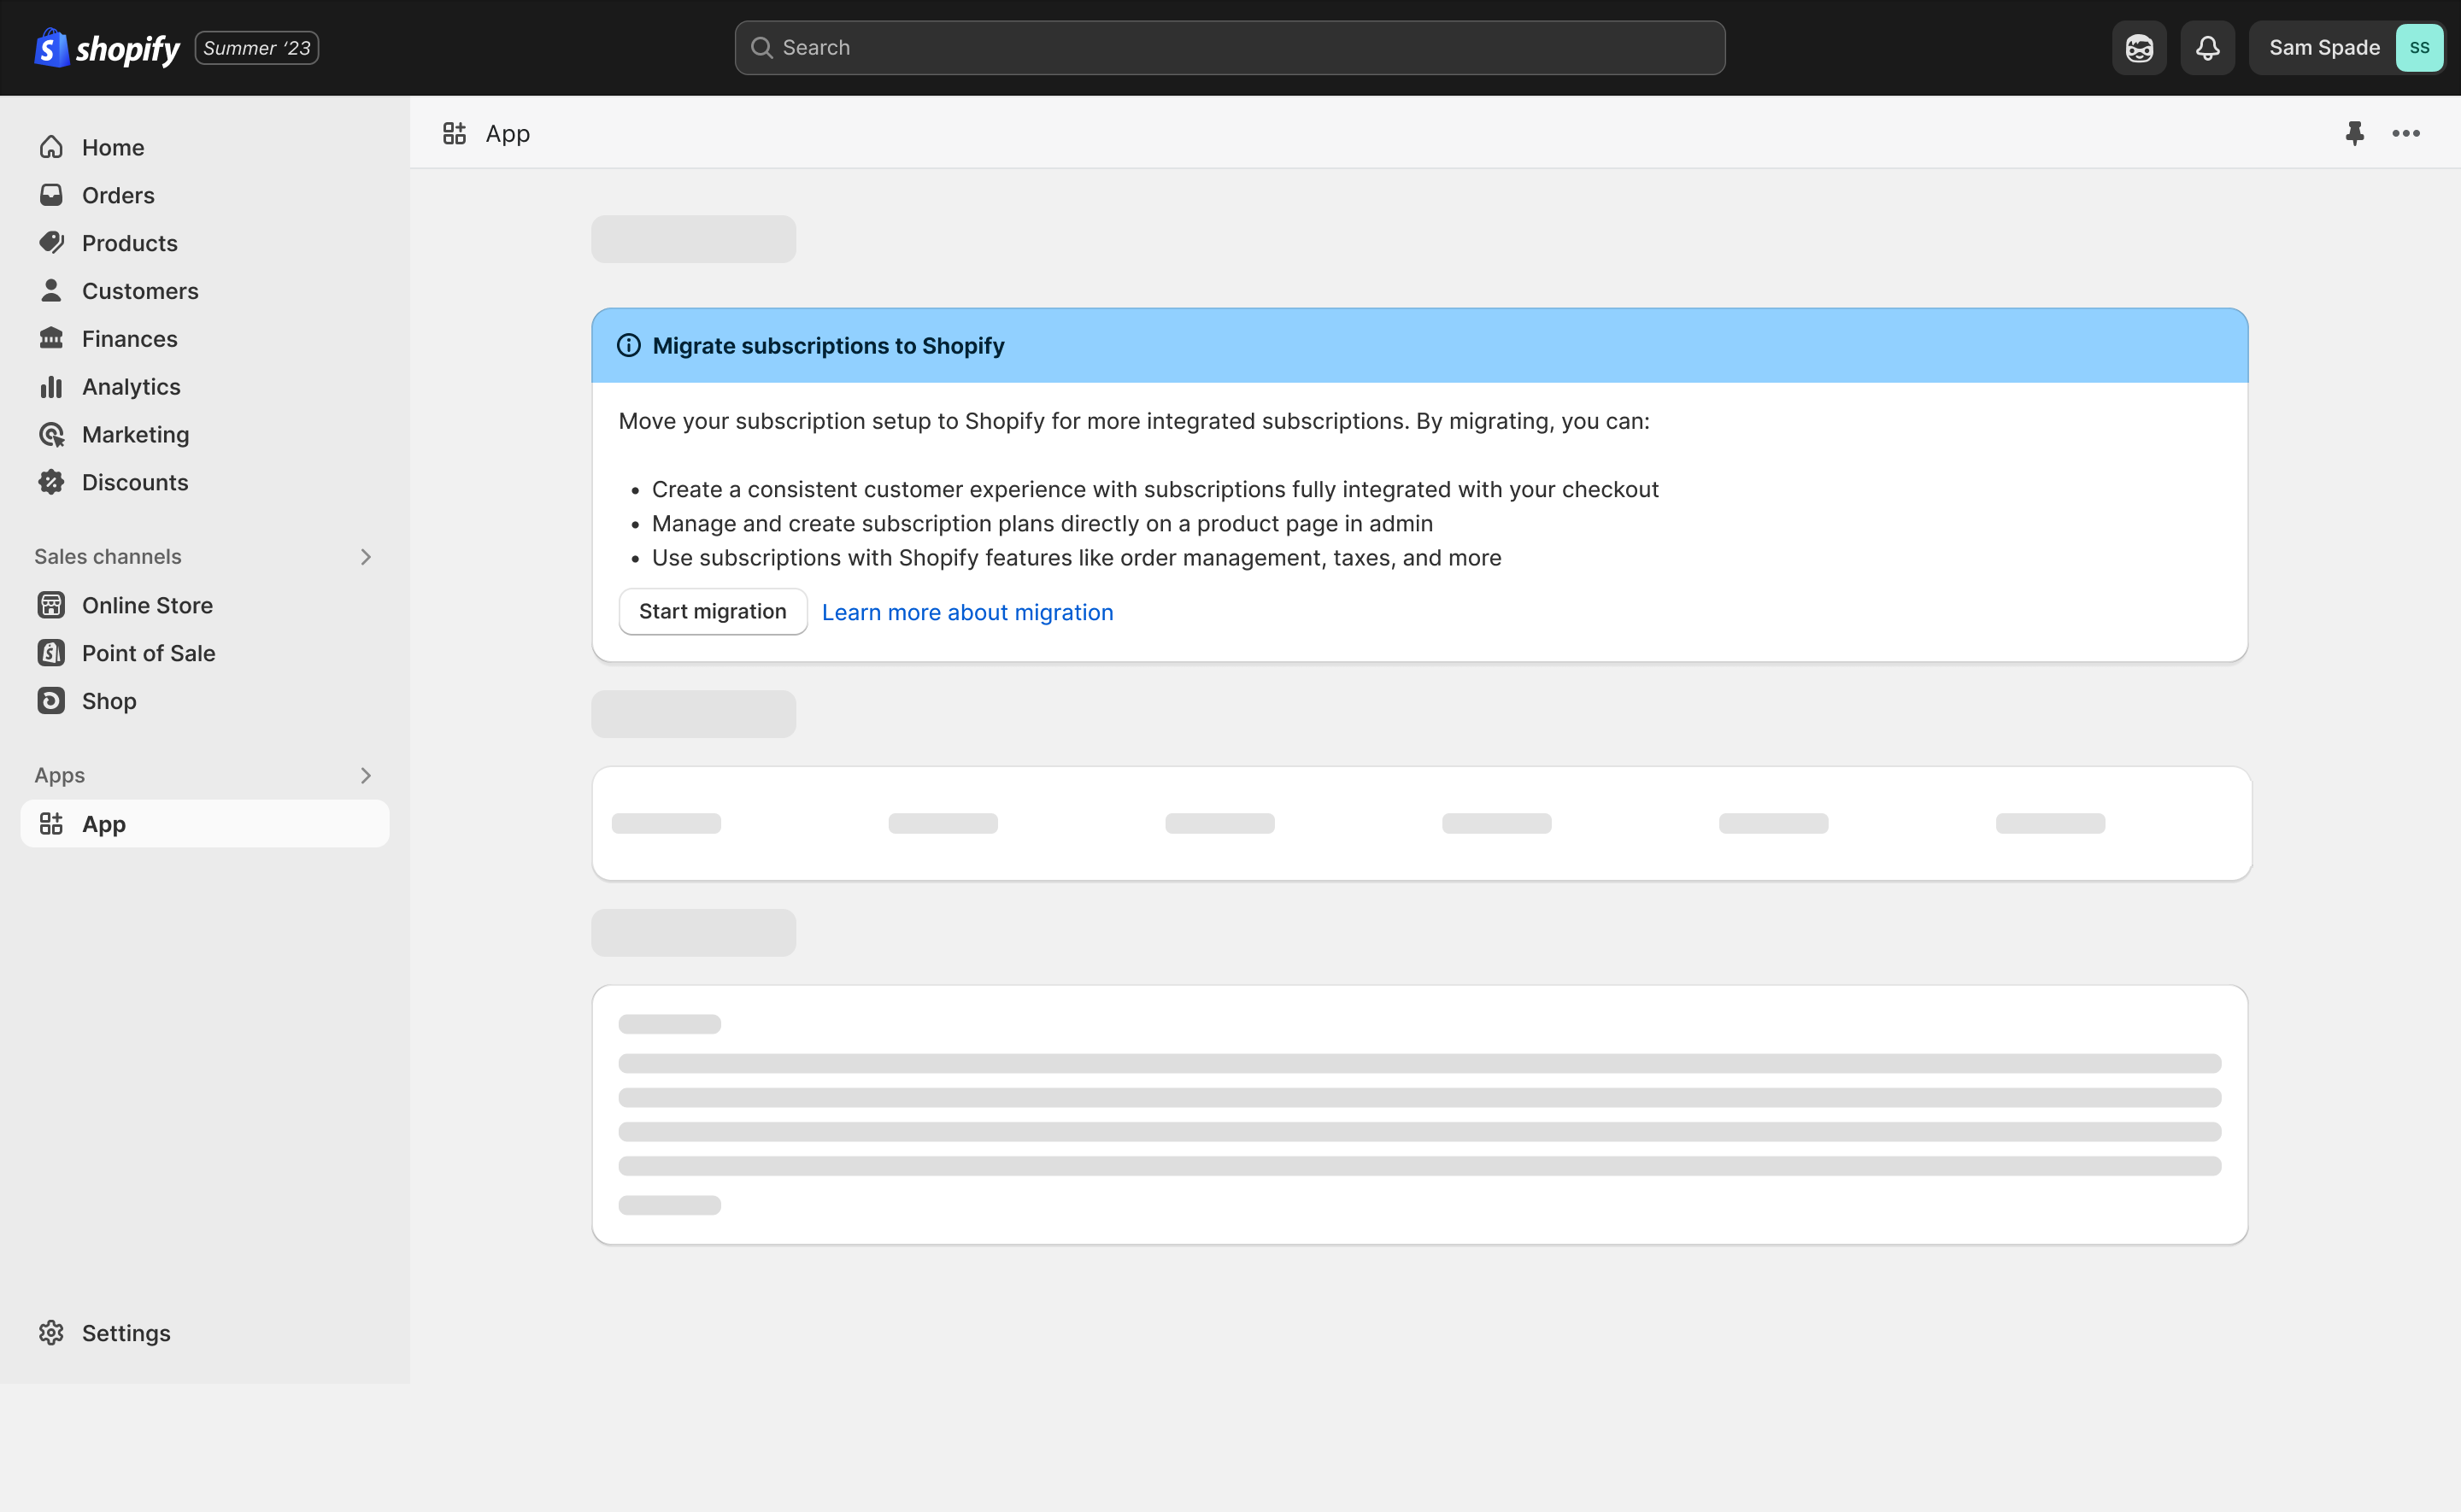Viewport: 2461px width, 1512px height.
Task: Click the Sales channels heading
Action: pyautogui.click(x=108, y=557)
